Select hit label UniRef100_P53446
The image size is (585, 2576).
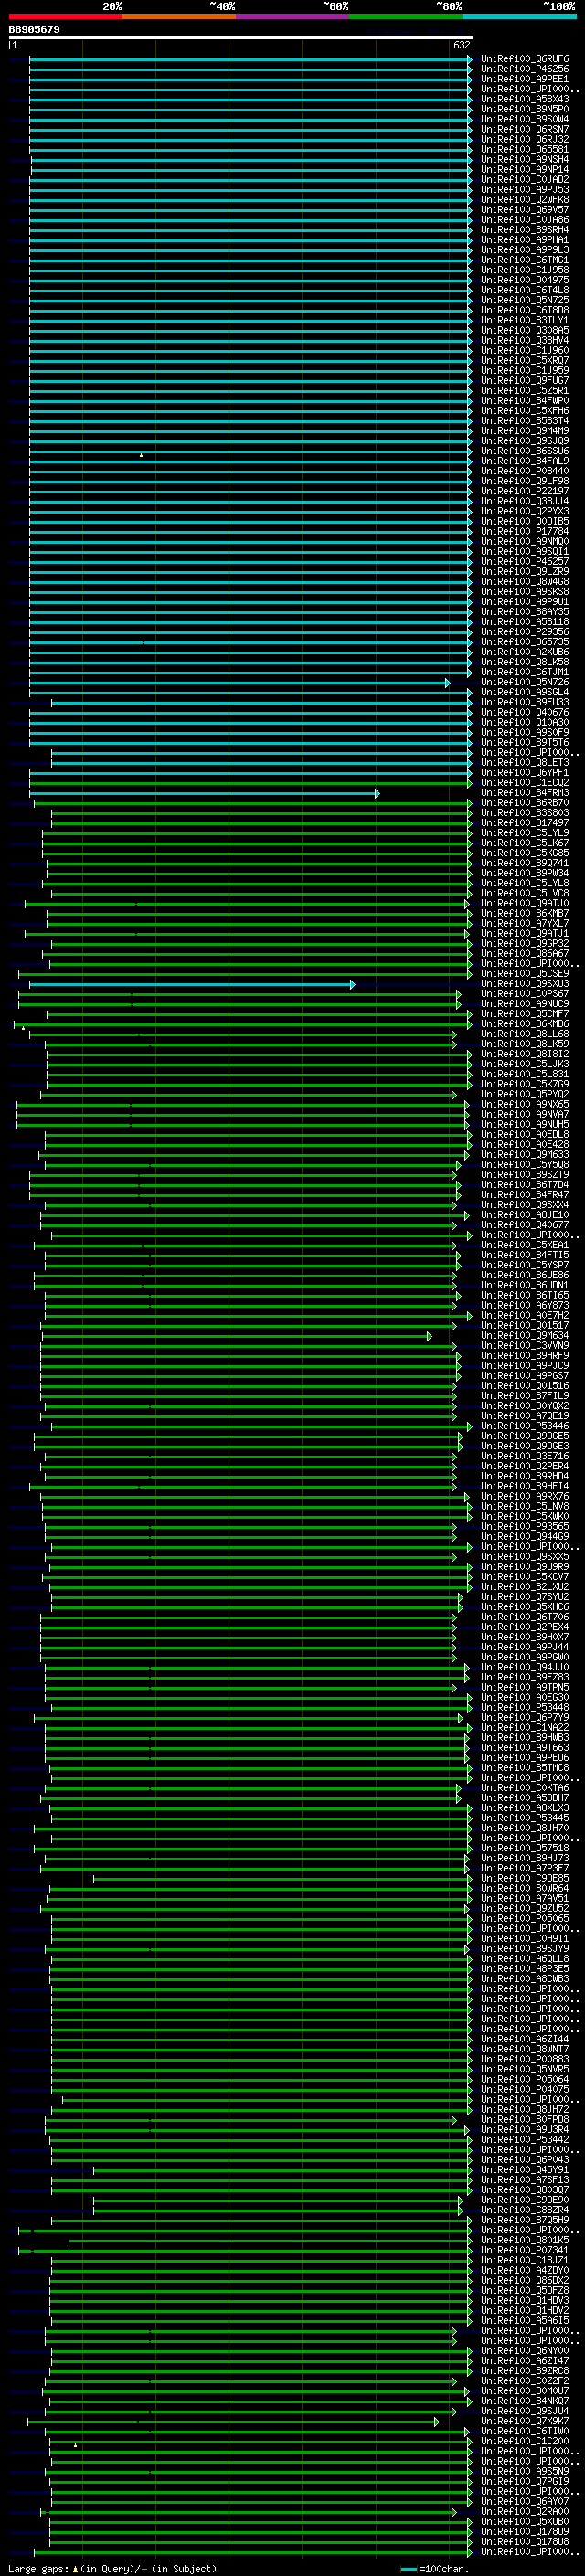(524, 1426)
